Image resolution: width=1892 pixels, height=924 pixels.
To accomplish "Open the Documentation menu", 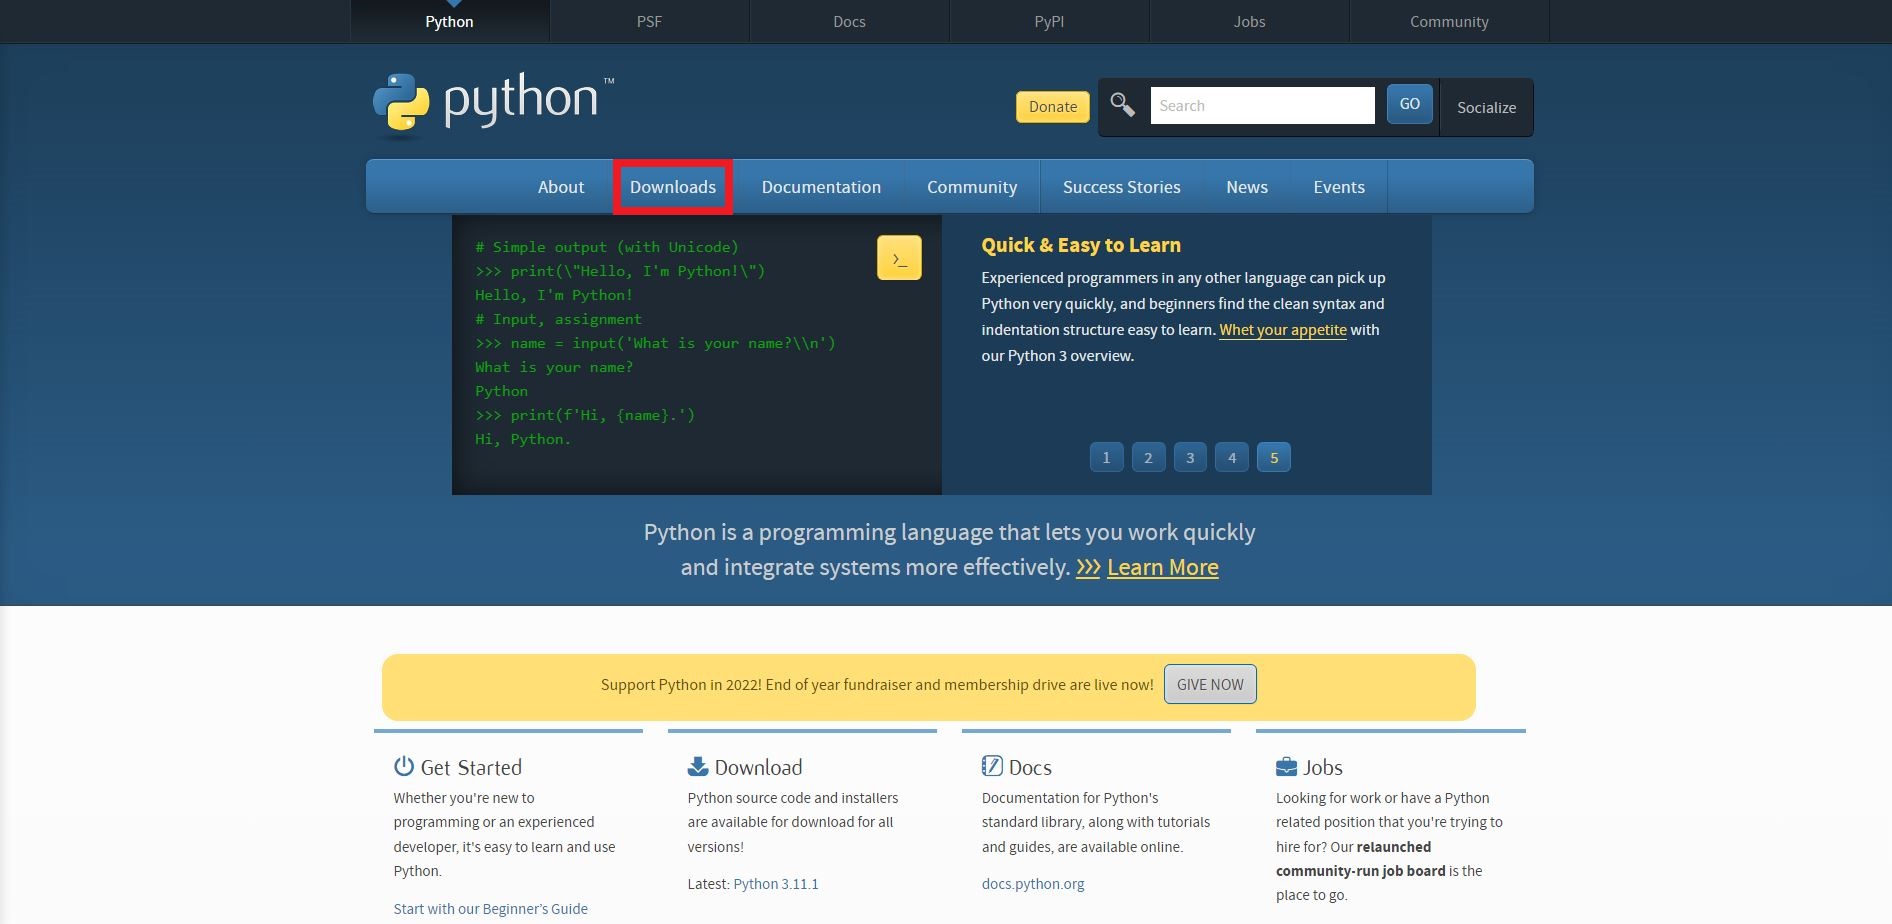I will [821, 187].
